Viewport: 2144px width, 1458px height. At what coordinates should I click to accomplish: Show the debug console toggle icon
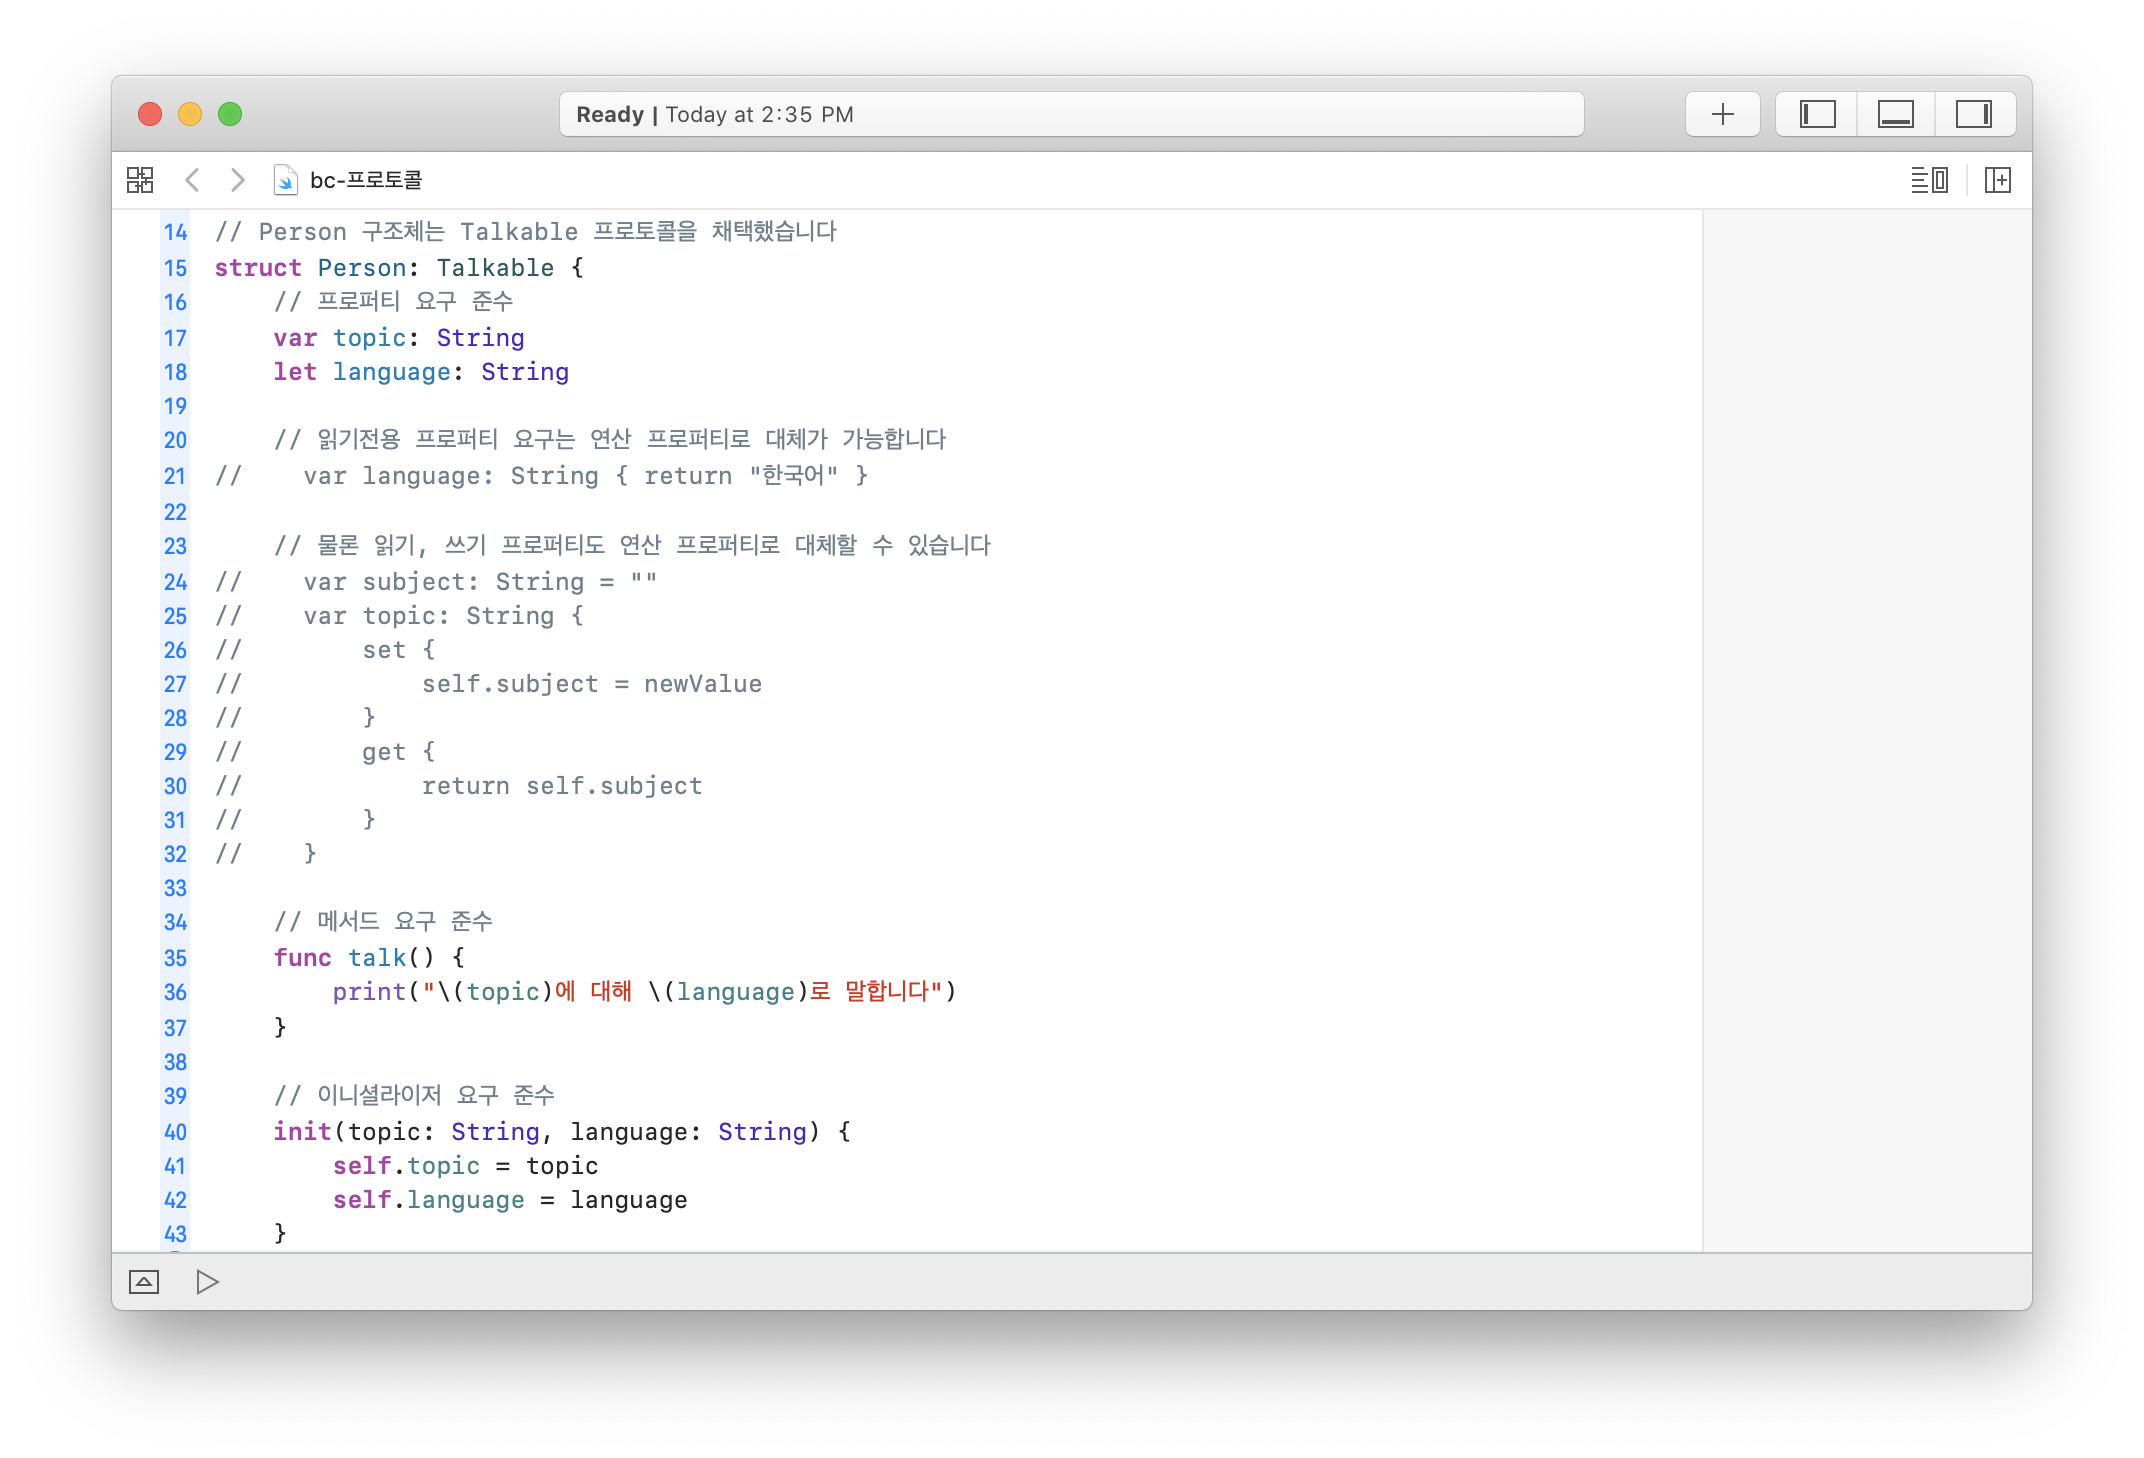(x=144, y=1282)
